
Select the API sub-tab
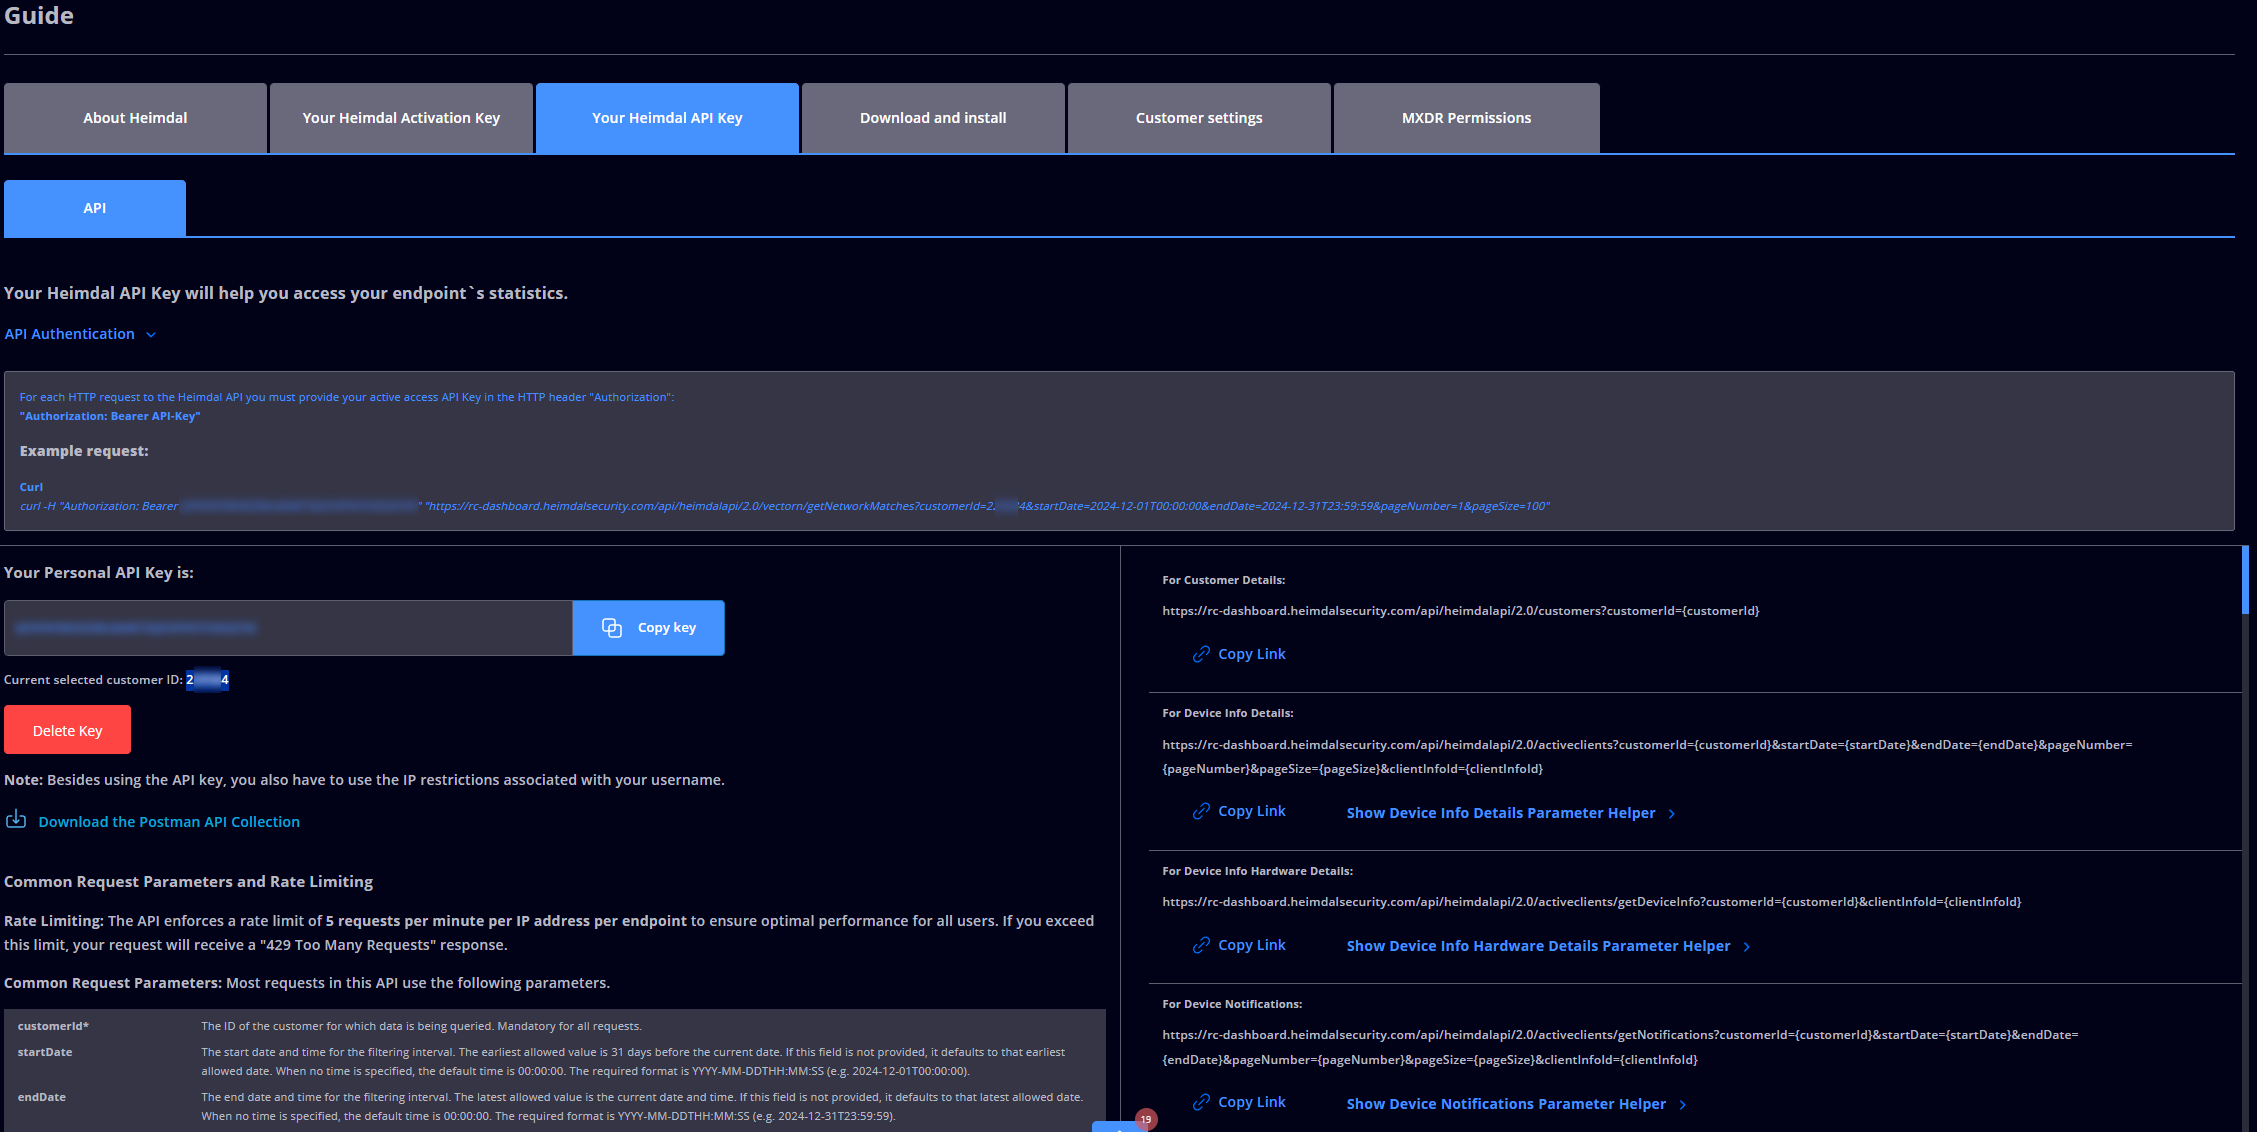point(95,208)
